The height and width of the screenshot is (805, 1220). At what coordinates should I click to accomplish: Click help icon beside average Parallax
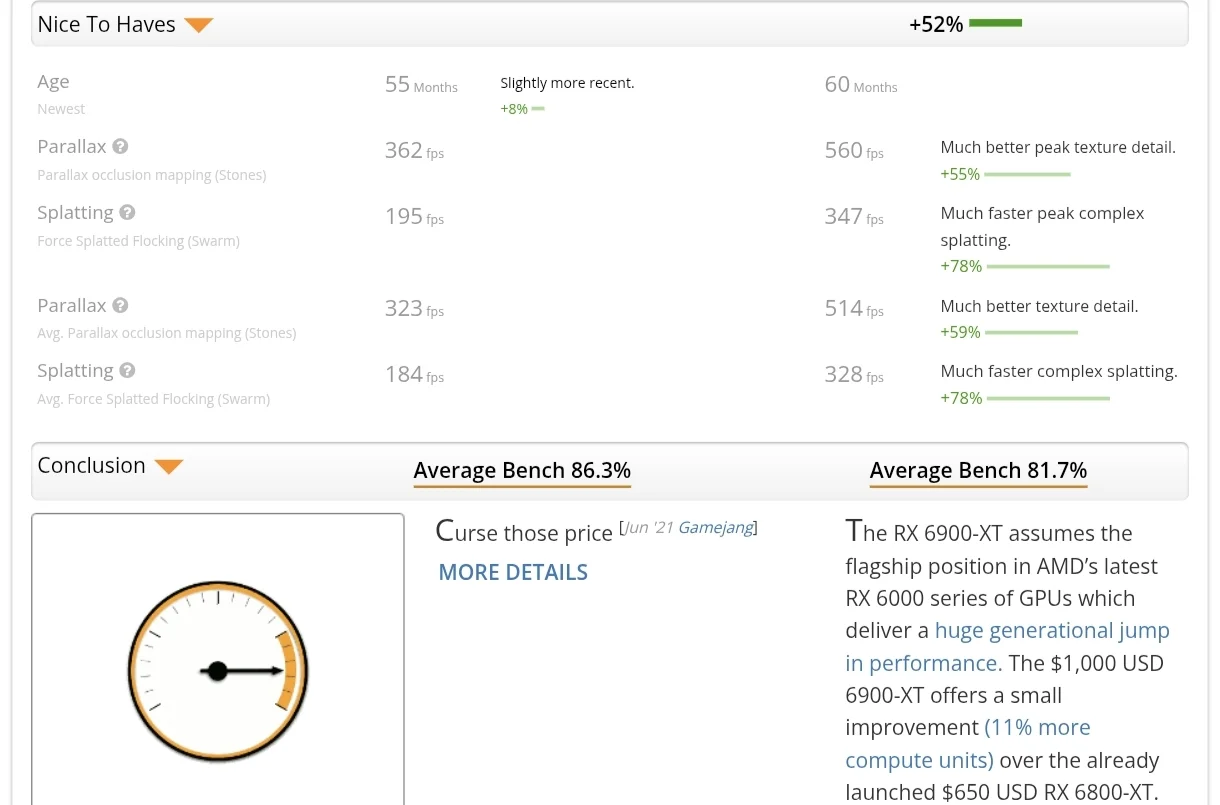120,306
